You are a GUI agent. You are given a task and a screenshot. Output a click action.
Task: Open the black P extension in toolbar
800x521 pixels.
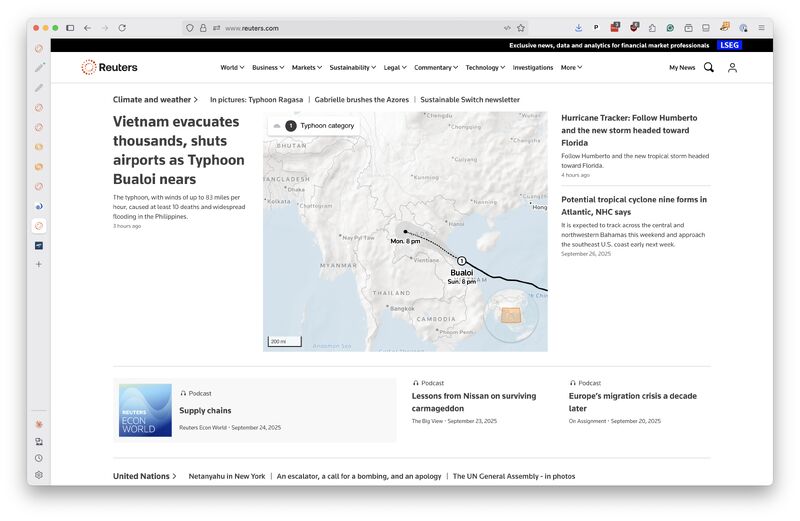(x=596, y=28)
